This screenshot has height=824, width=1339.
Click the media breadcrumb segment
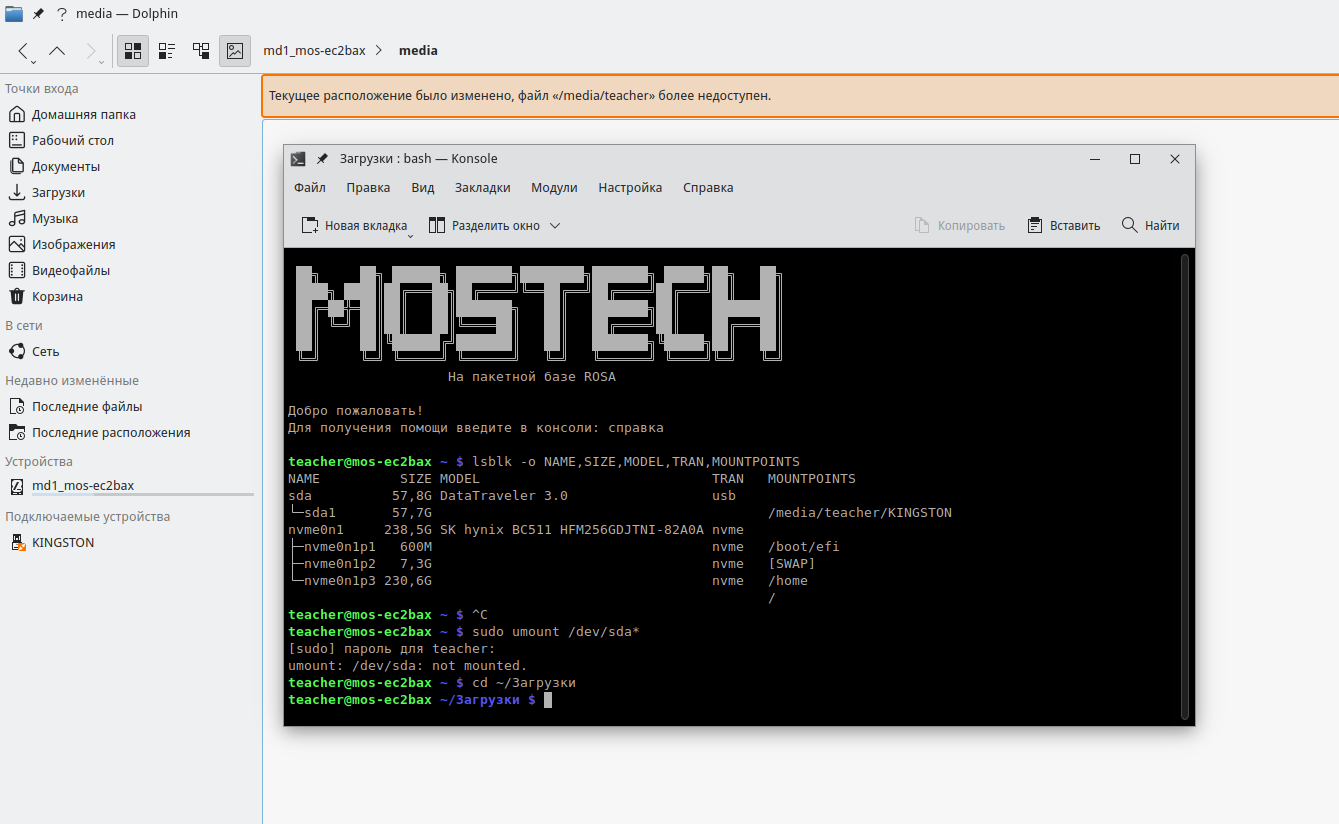coord(418,50)
